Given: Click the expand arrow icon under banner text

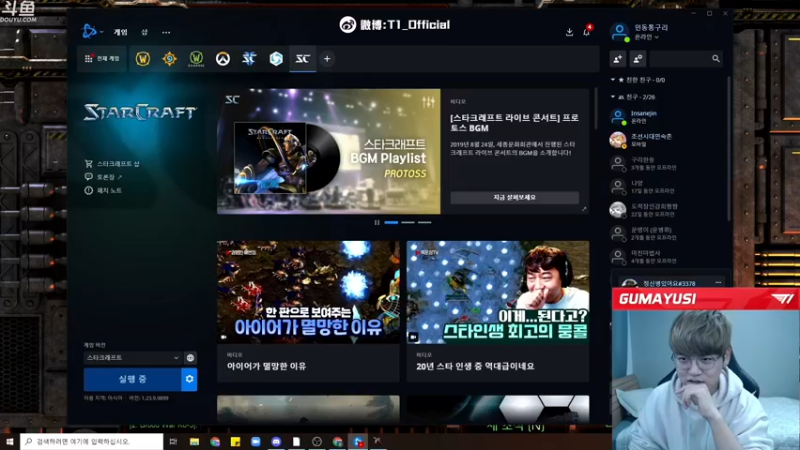Looking at the screenshot, I should point(584,209).
